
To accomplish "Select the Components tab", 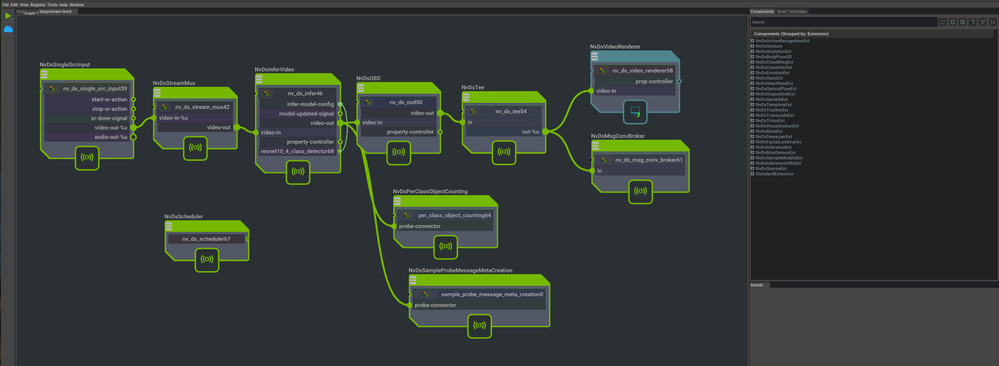I will click(x=762, y=11).
